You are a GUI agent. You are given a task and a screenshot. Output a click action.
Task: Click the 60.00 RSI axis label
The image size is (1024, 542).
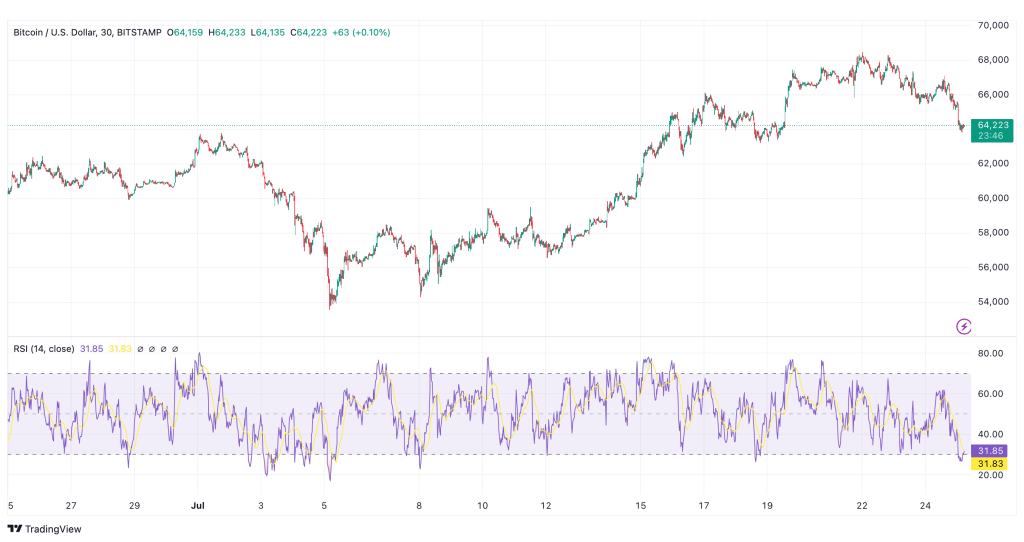point(991,394)
